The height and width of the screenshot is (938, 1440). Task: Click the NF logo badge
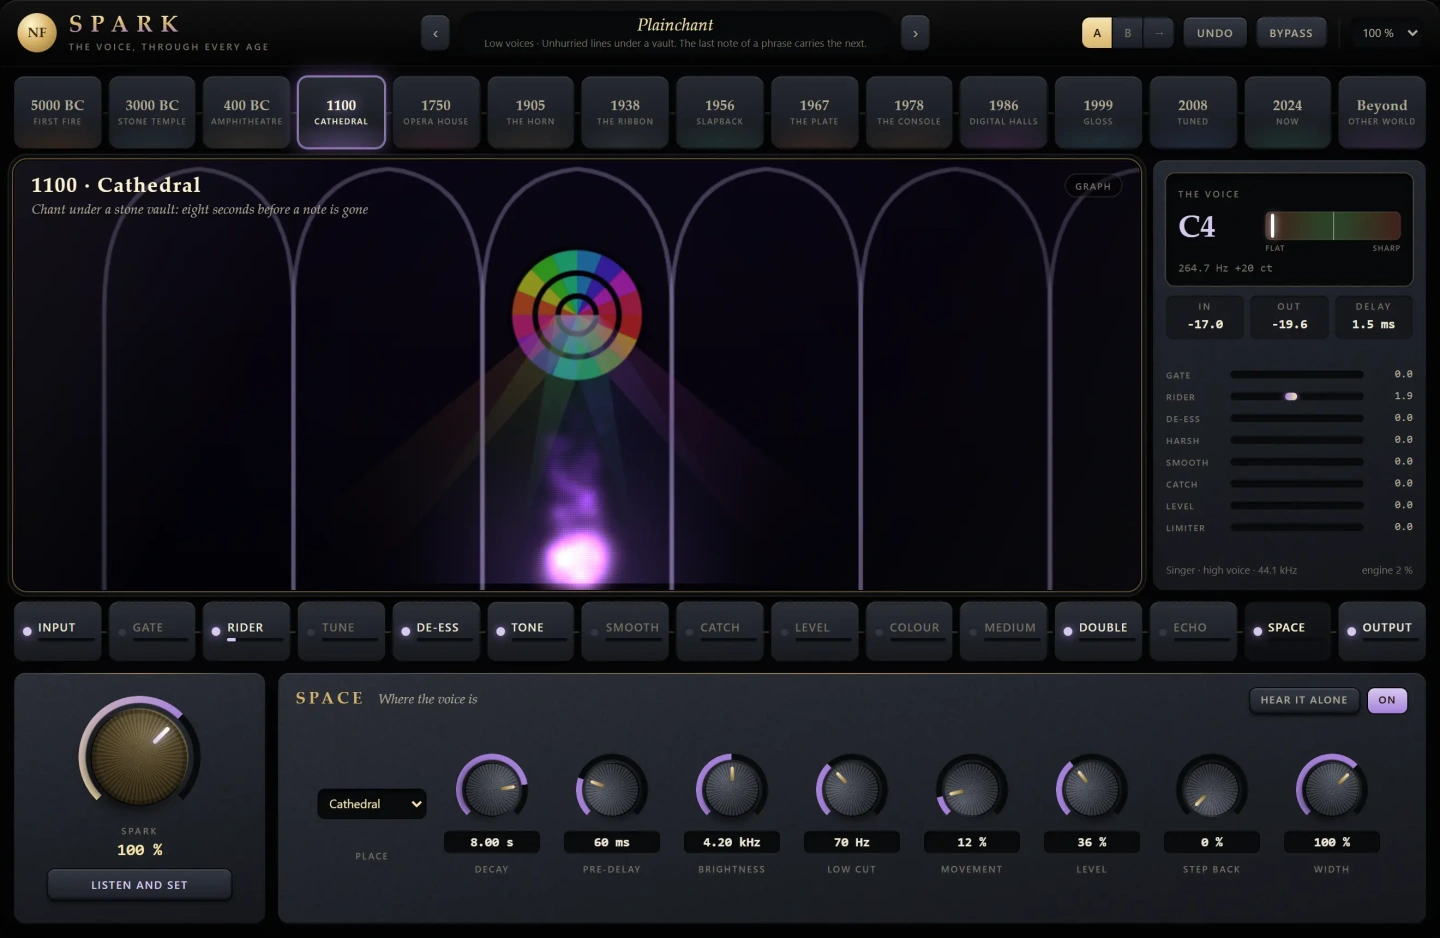coord(37,33)
